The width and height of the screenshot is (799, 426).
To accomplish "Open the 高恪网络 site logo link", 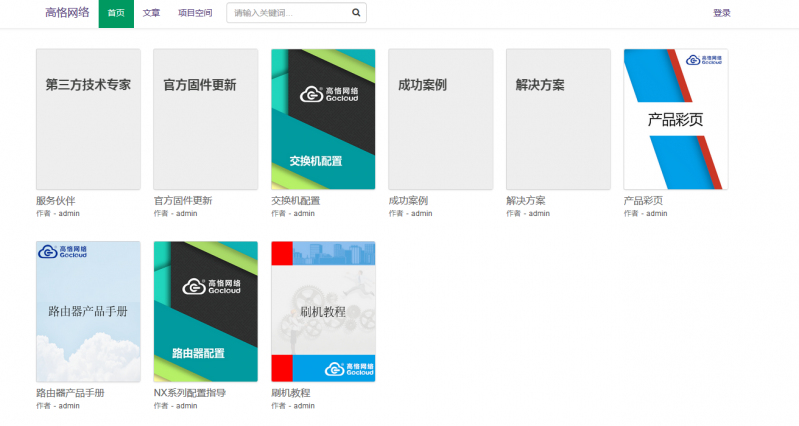I will (x=67, y=13).
